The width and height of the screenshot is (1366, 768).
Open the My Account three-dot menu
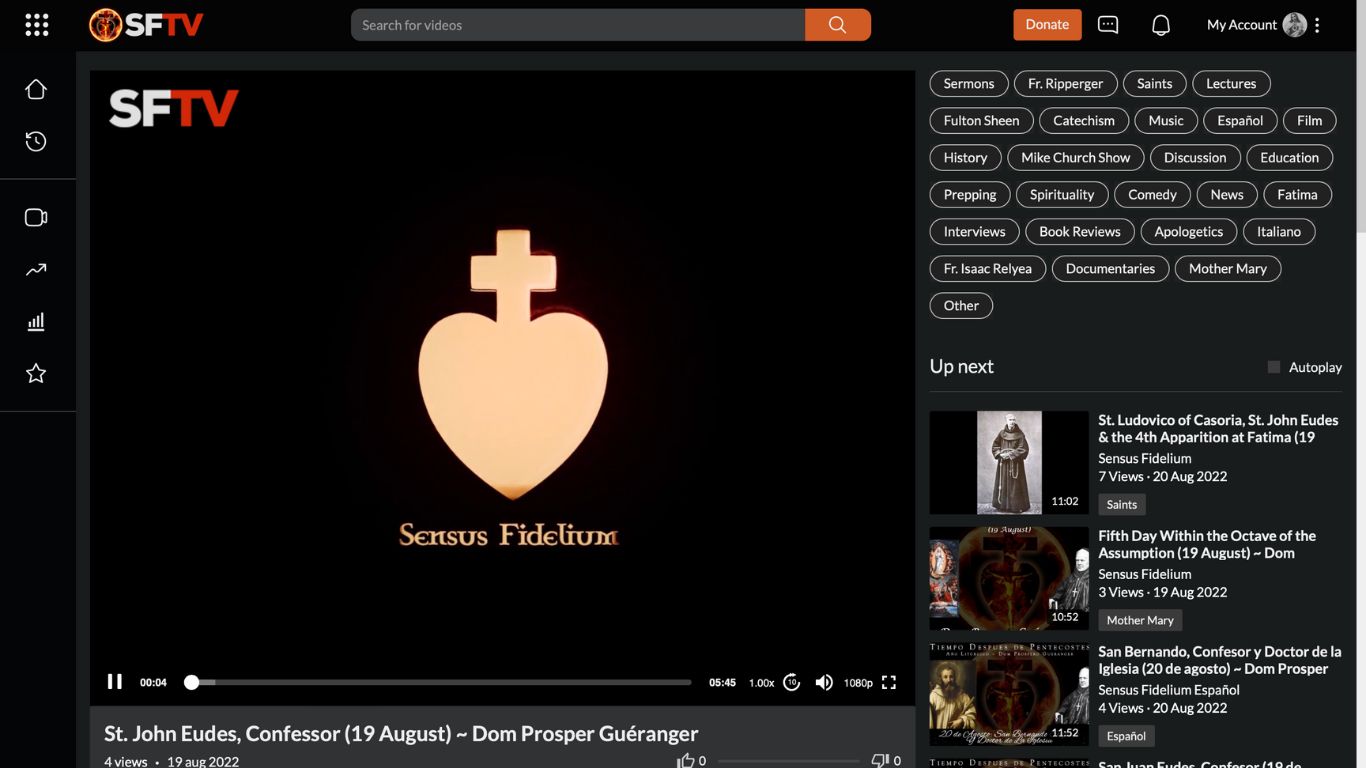[1317, 25]
